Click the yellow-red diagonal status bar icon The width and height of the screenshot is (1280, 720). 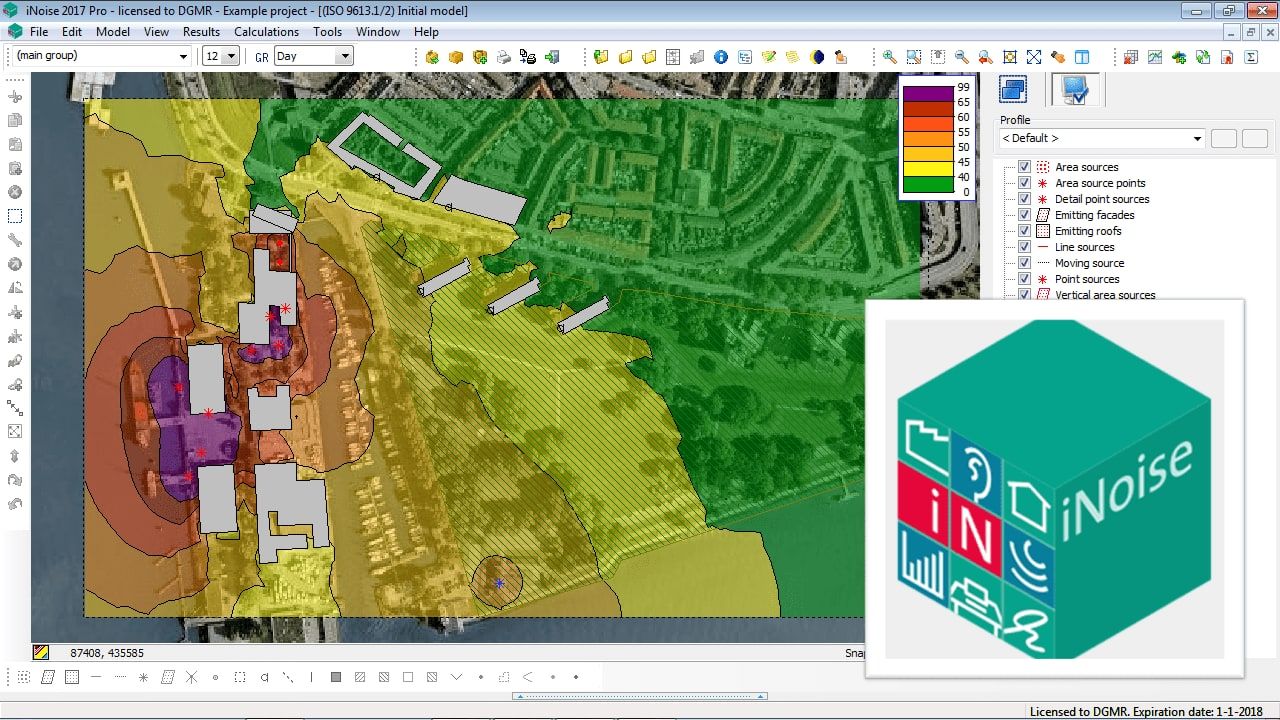tap(41, 653)
